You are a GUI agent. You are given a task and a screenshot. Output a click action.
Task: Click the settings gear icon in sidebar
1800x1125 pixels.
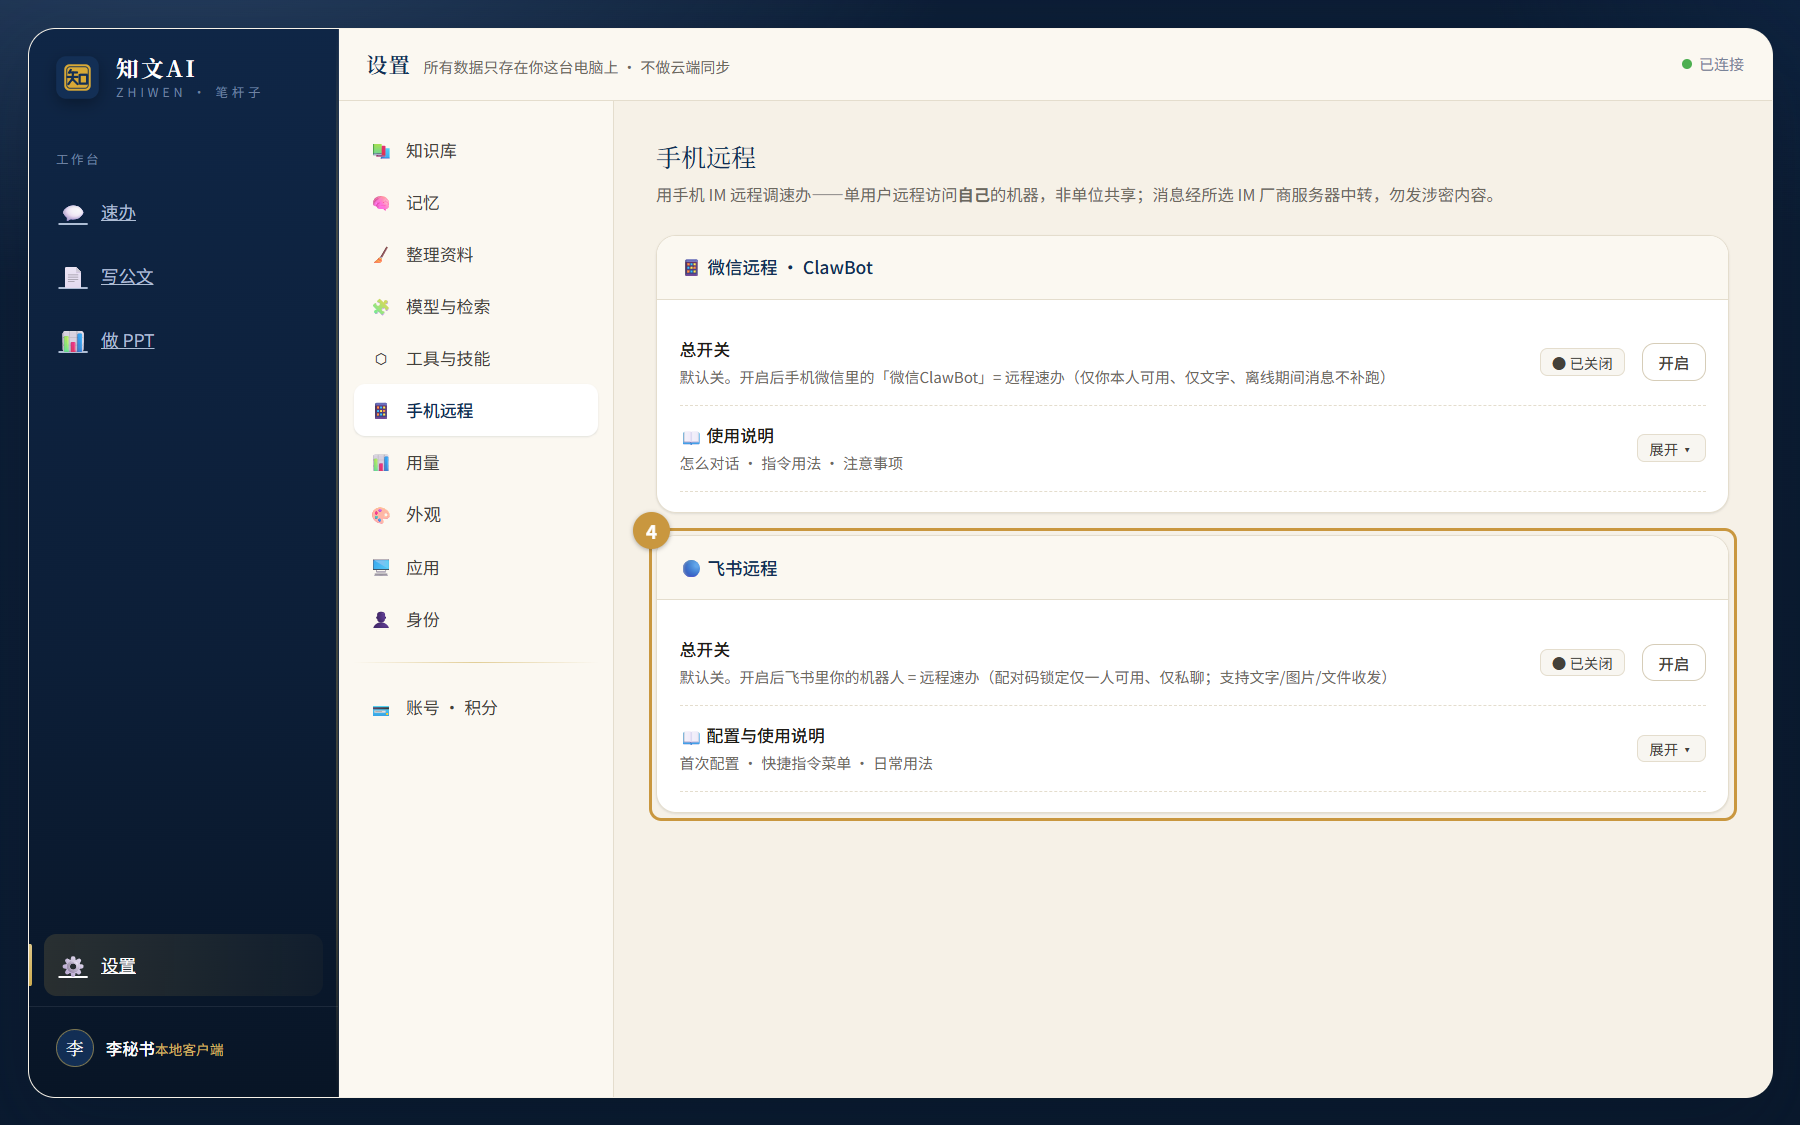(73, 966)
